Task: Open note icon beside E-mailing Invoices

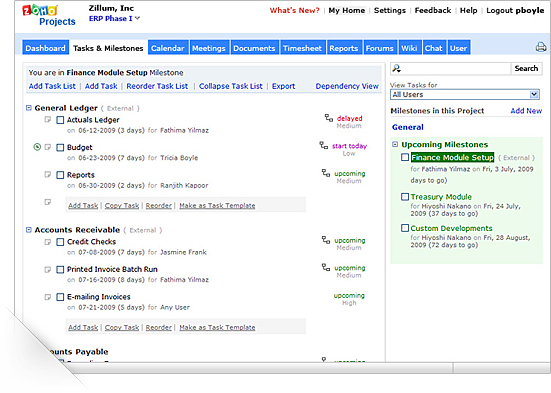Action: tap(48, 297)
